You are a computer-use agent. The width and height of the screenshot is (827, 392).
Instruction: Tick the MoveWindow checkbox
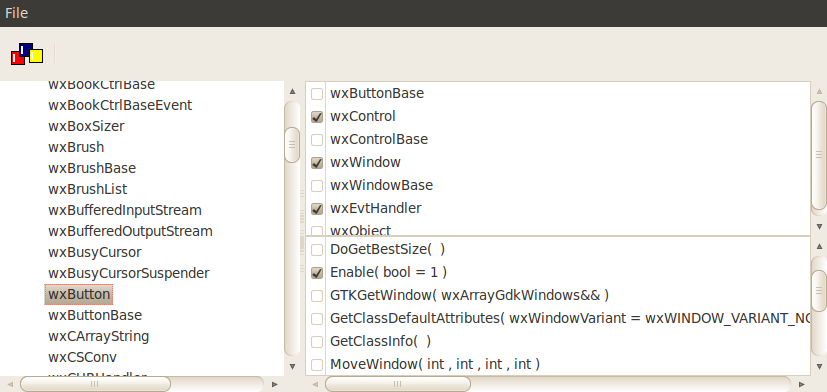pyautogui.click(x=317, y=365)
